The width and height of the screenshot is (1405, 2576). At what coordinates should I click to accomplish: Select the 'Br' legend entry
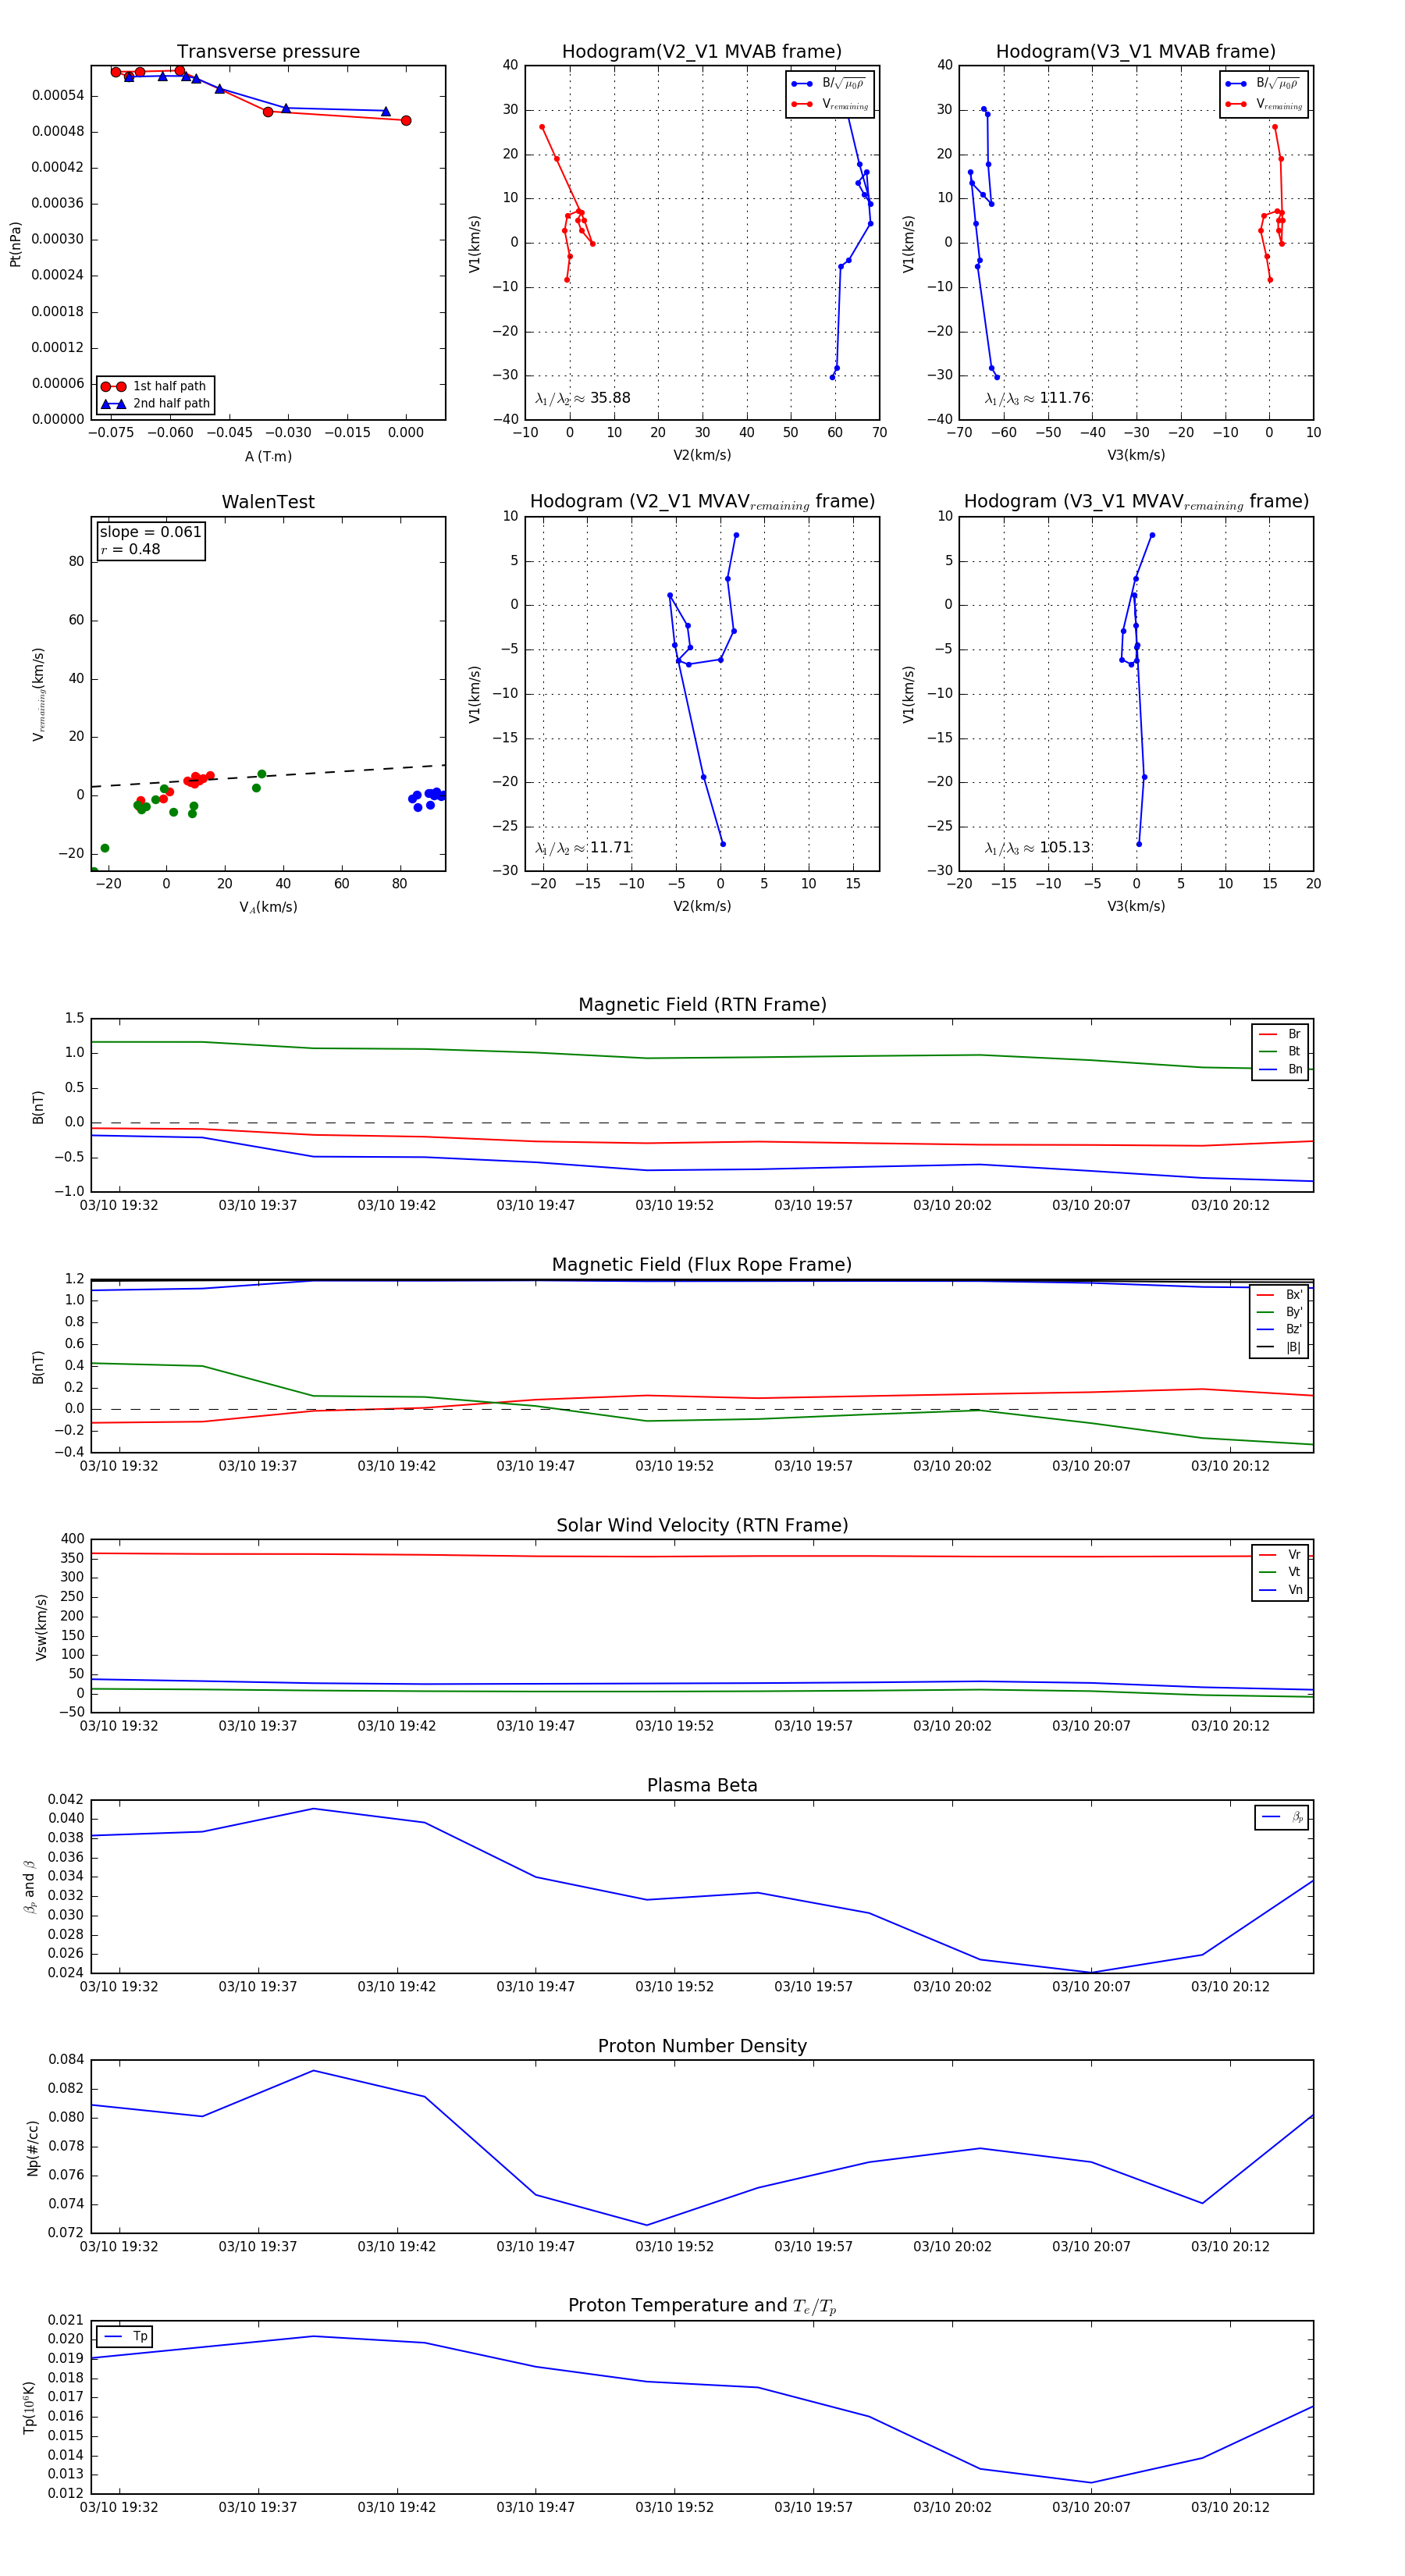click(x=1280, y=1034)
